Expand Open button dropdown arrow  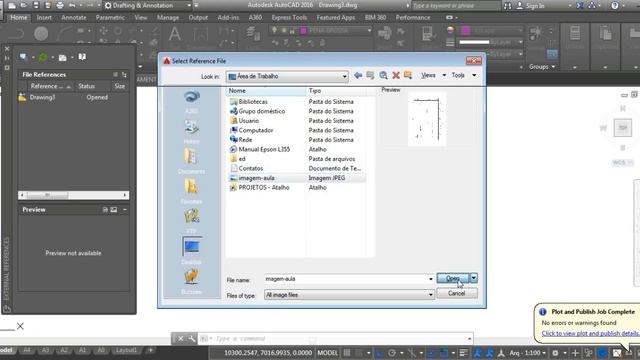pos(473,278)
